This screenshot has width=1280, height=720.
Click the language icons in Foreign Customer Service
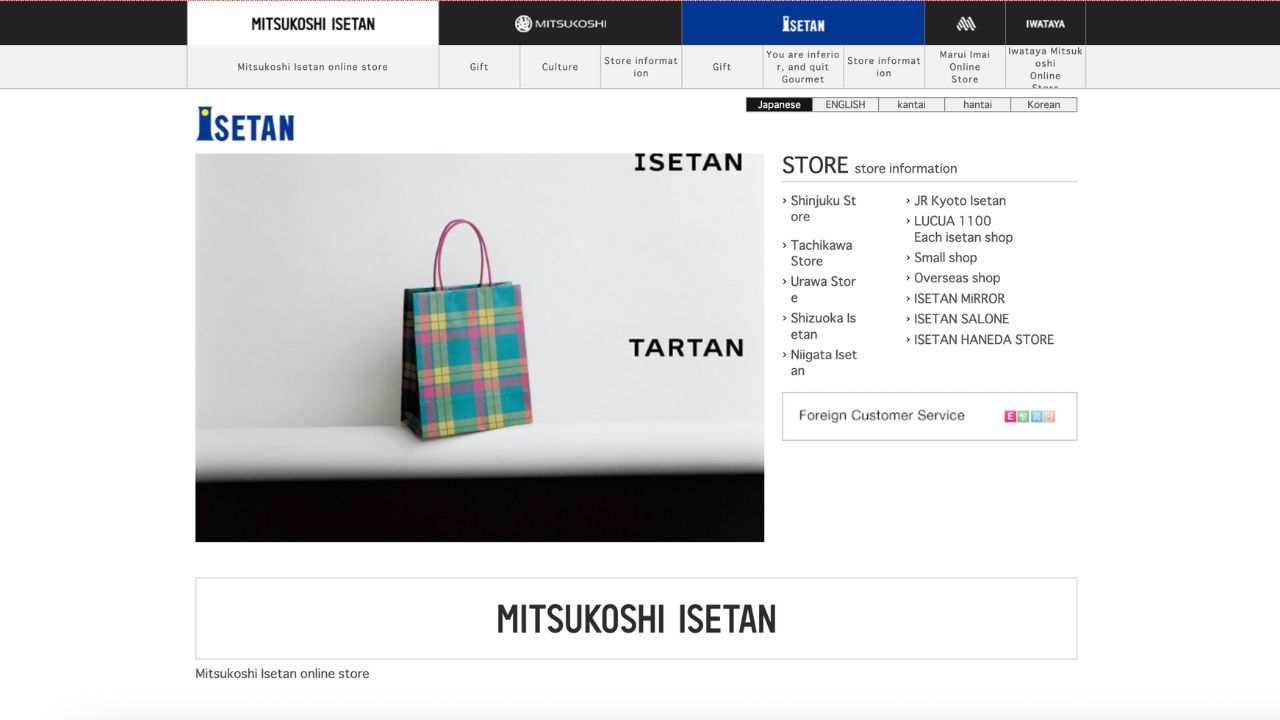click(x=1030, y=416)
